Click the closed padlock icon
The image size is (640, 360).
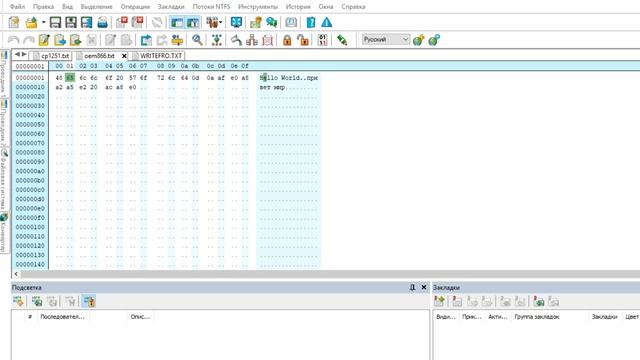coord(287,40)
